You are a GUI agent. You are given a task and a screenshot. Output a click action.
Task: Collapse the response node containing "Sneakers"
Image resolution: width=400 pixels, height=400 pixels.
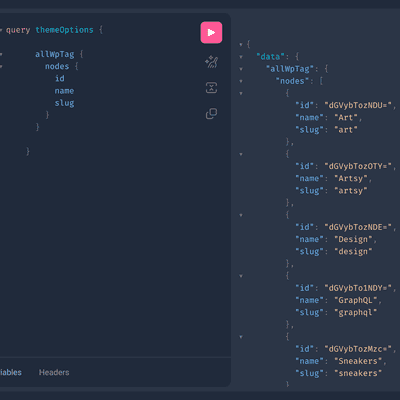(241, 337)
